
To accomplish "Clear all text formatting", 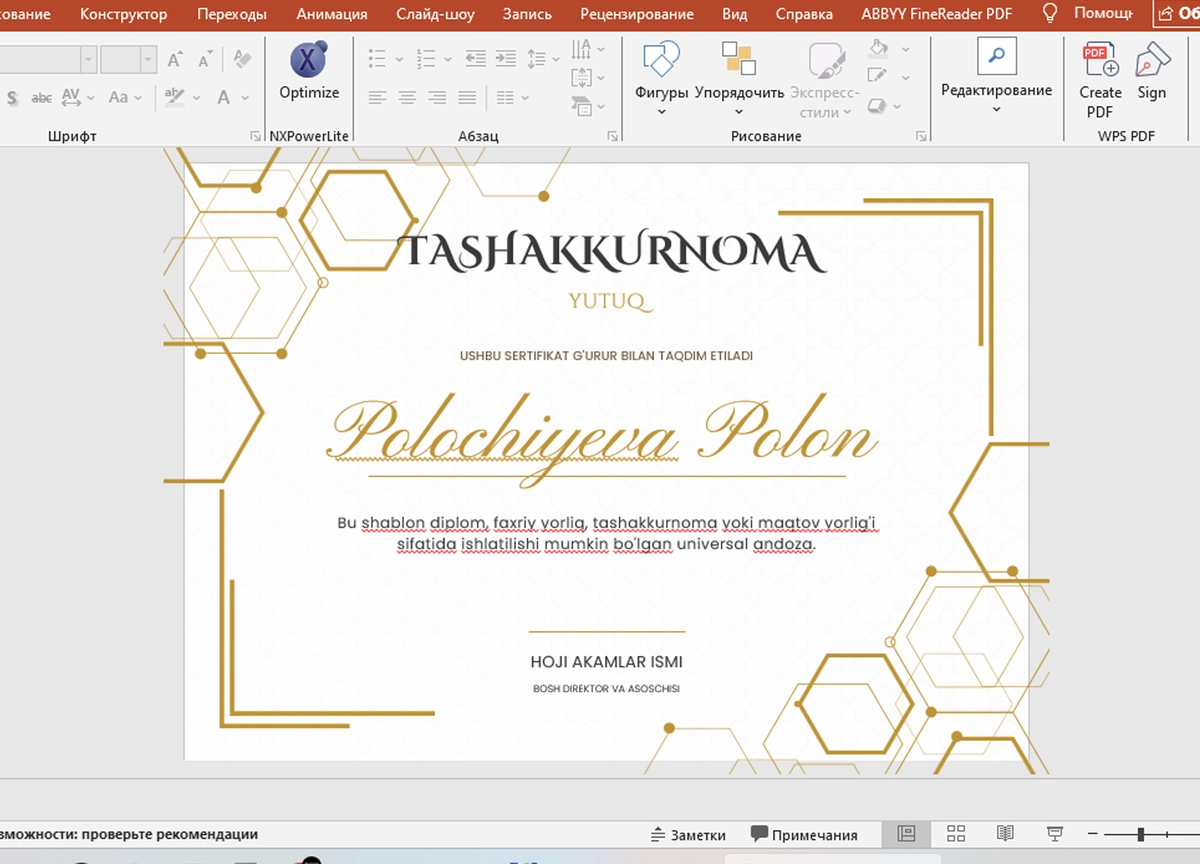I will (x=242, y=60).
